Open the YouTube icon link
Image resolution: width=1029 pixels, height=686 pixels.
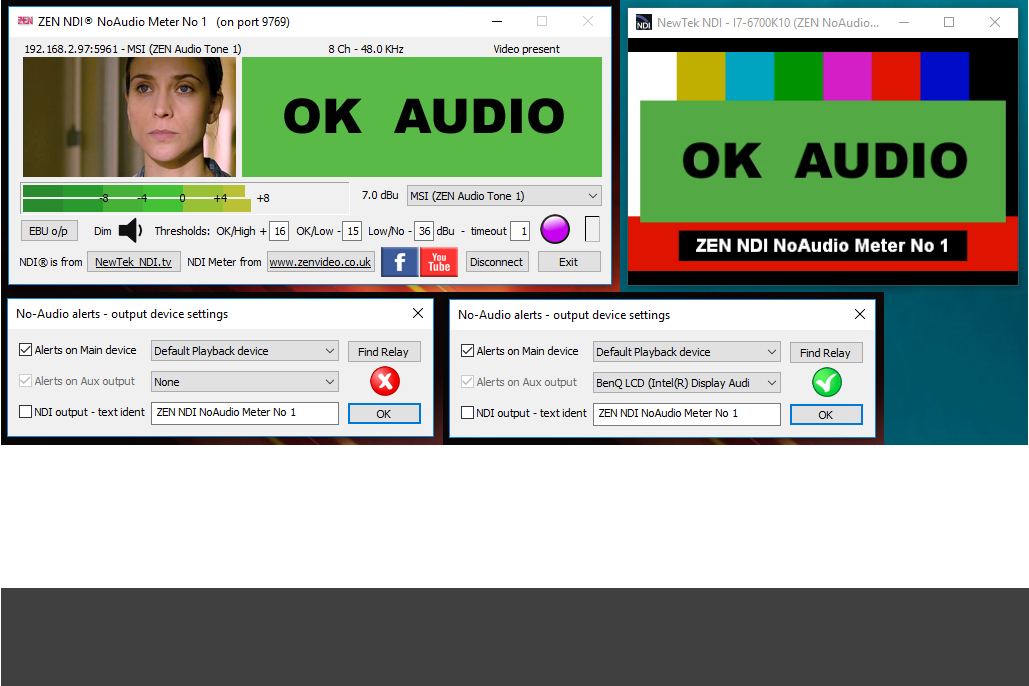pos(439,262)
